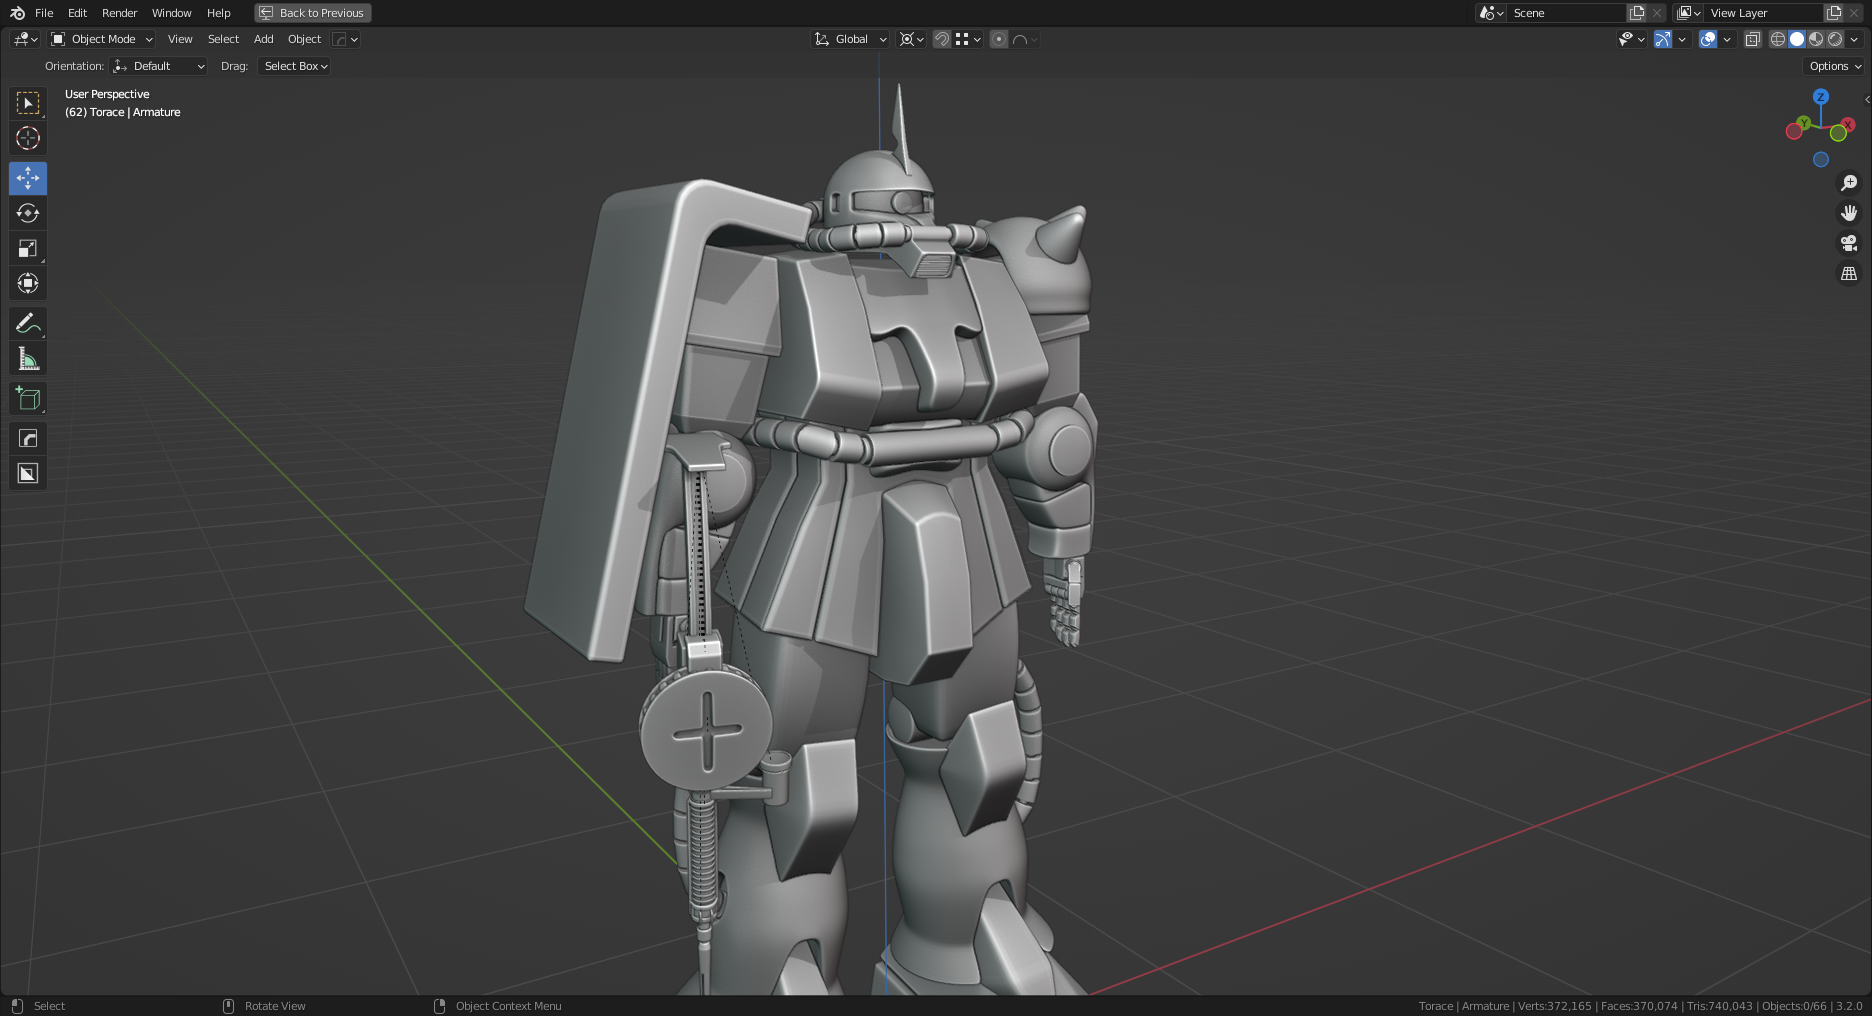Open the Object Mode dropdown
Screen dimensions: 1872x1016
[102, 39]
